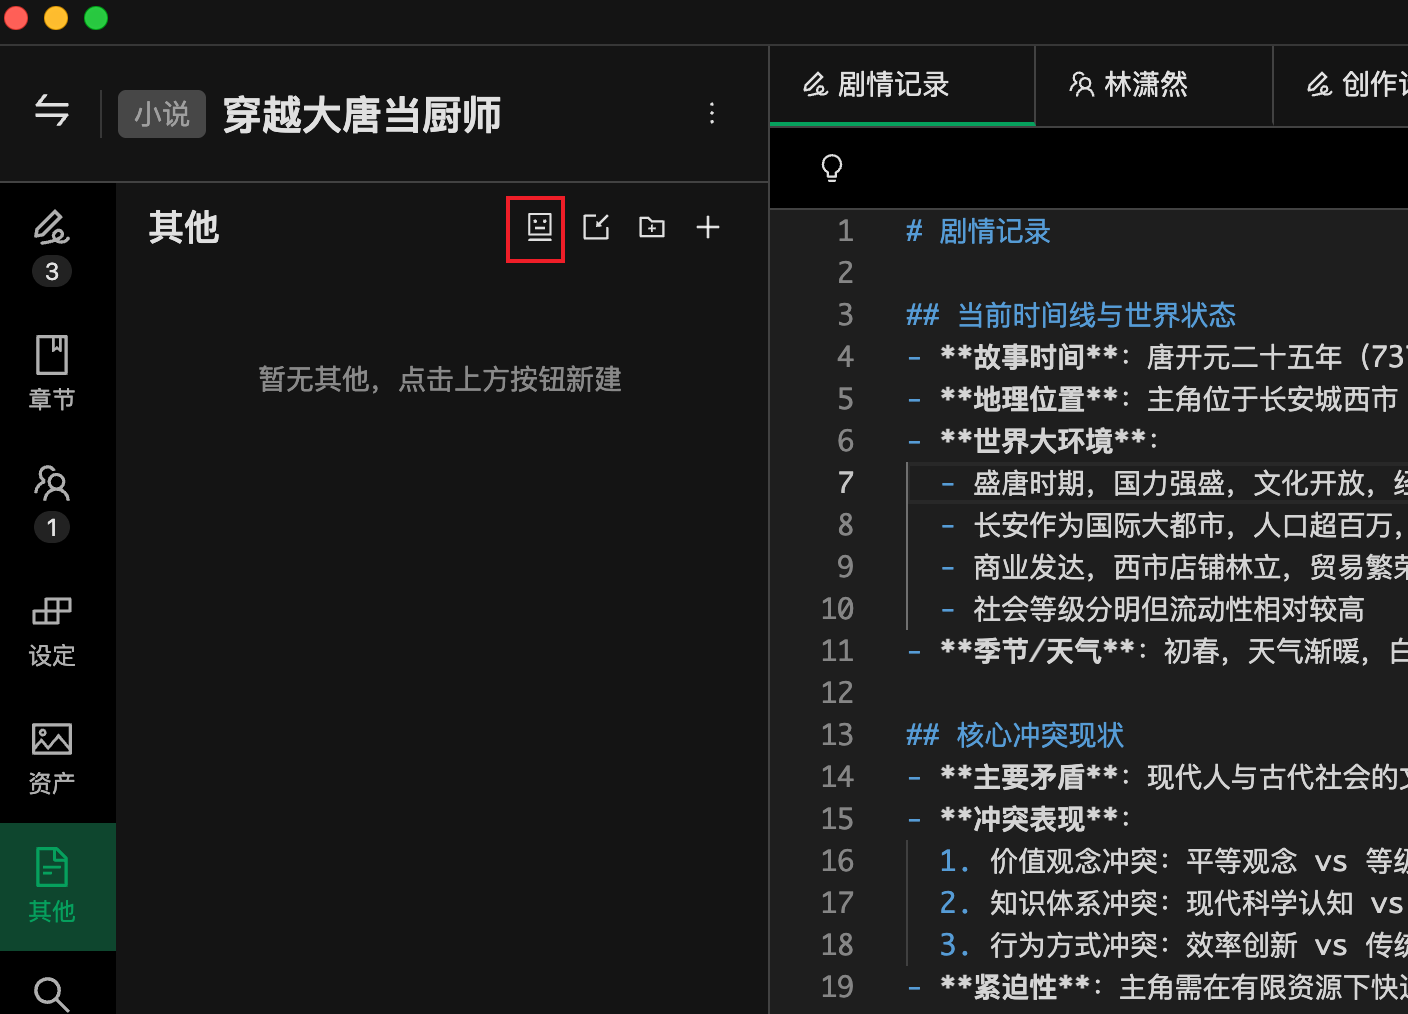1408x1014 pixels.
Task: Click the lightbulb suggestion icon
Action: 832,168
